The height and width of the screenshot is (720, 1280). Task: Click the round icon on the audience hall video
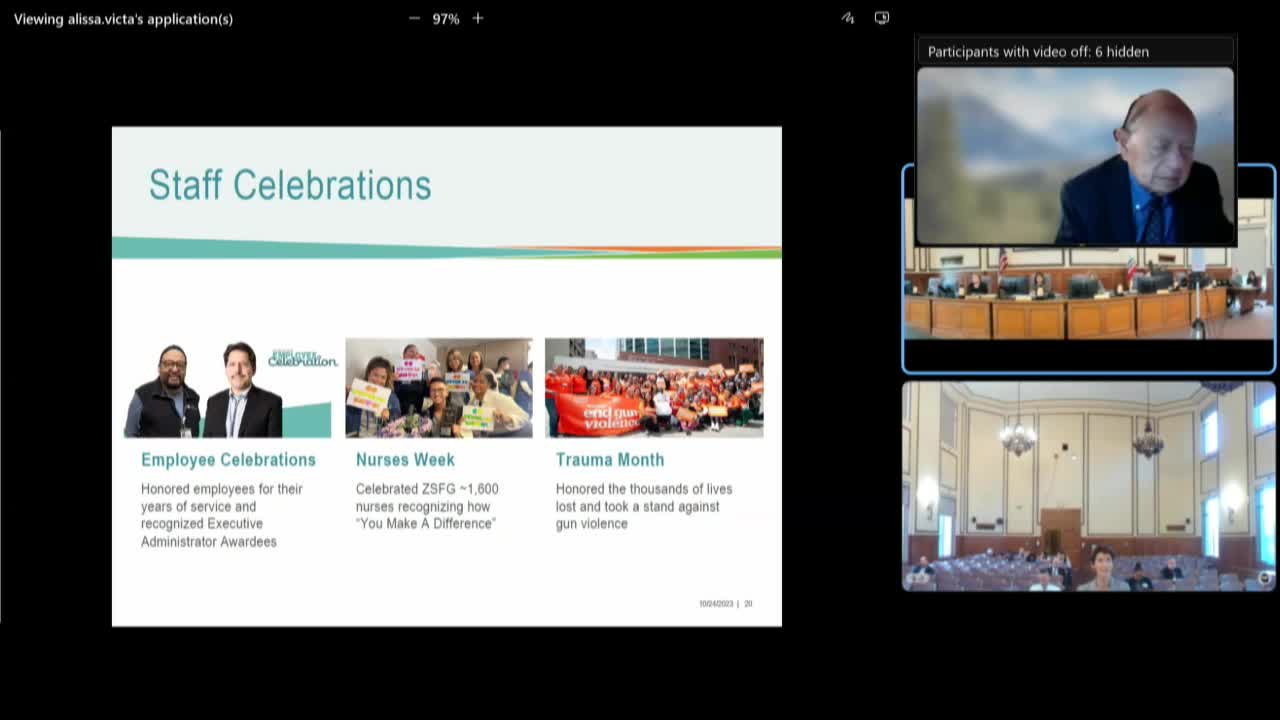(1265, 577)
